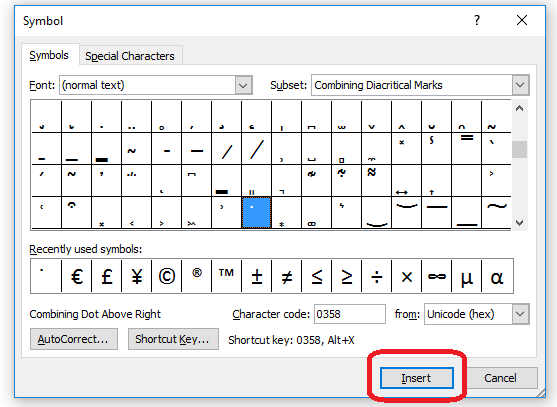Pick the Alpha symbol from recently used symbols
The width and height of the screenshot is (557, 407).
tap(497, 276)
